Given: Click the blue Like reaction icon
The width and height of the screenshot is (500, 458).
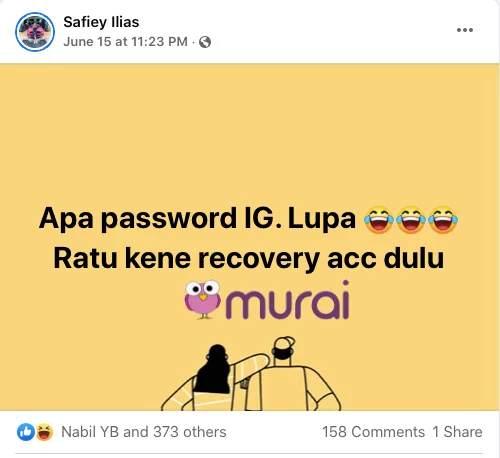Looking at the screenshot, I should click(26, 432).
